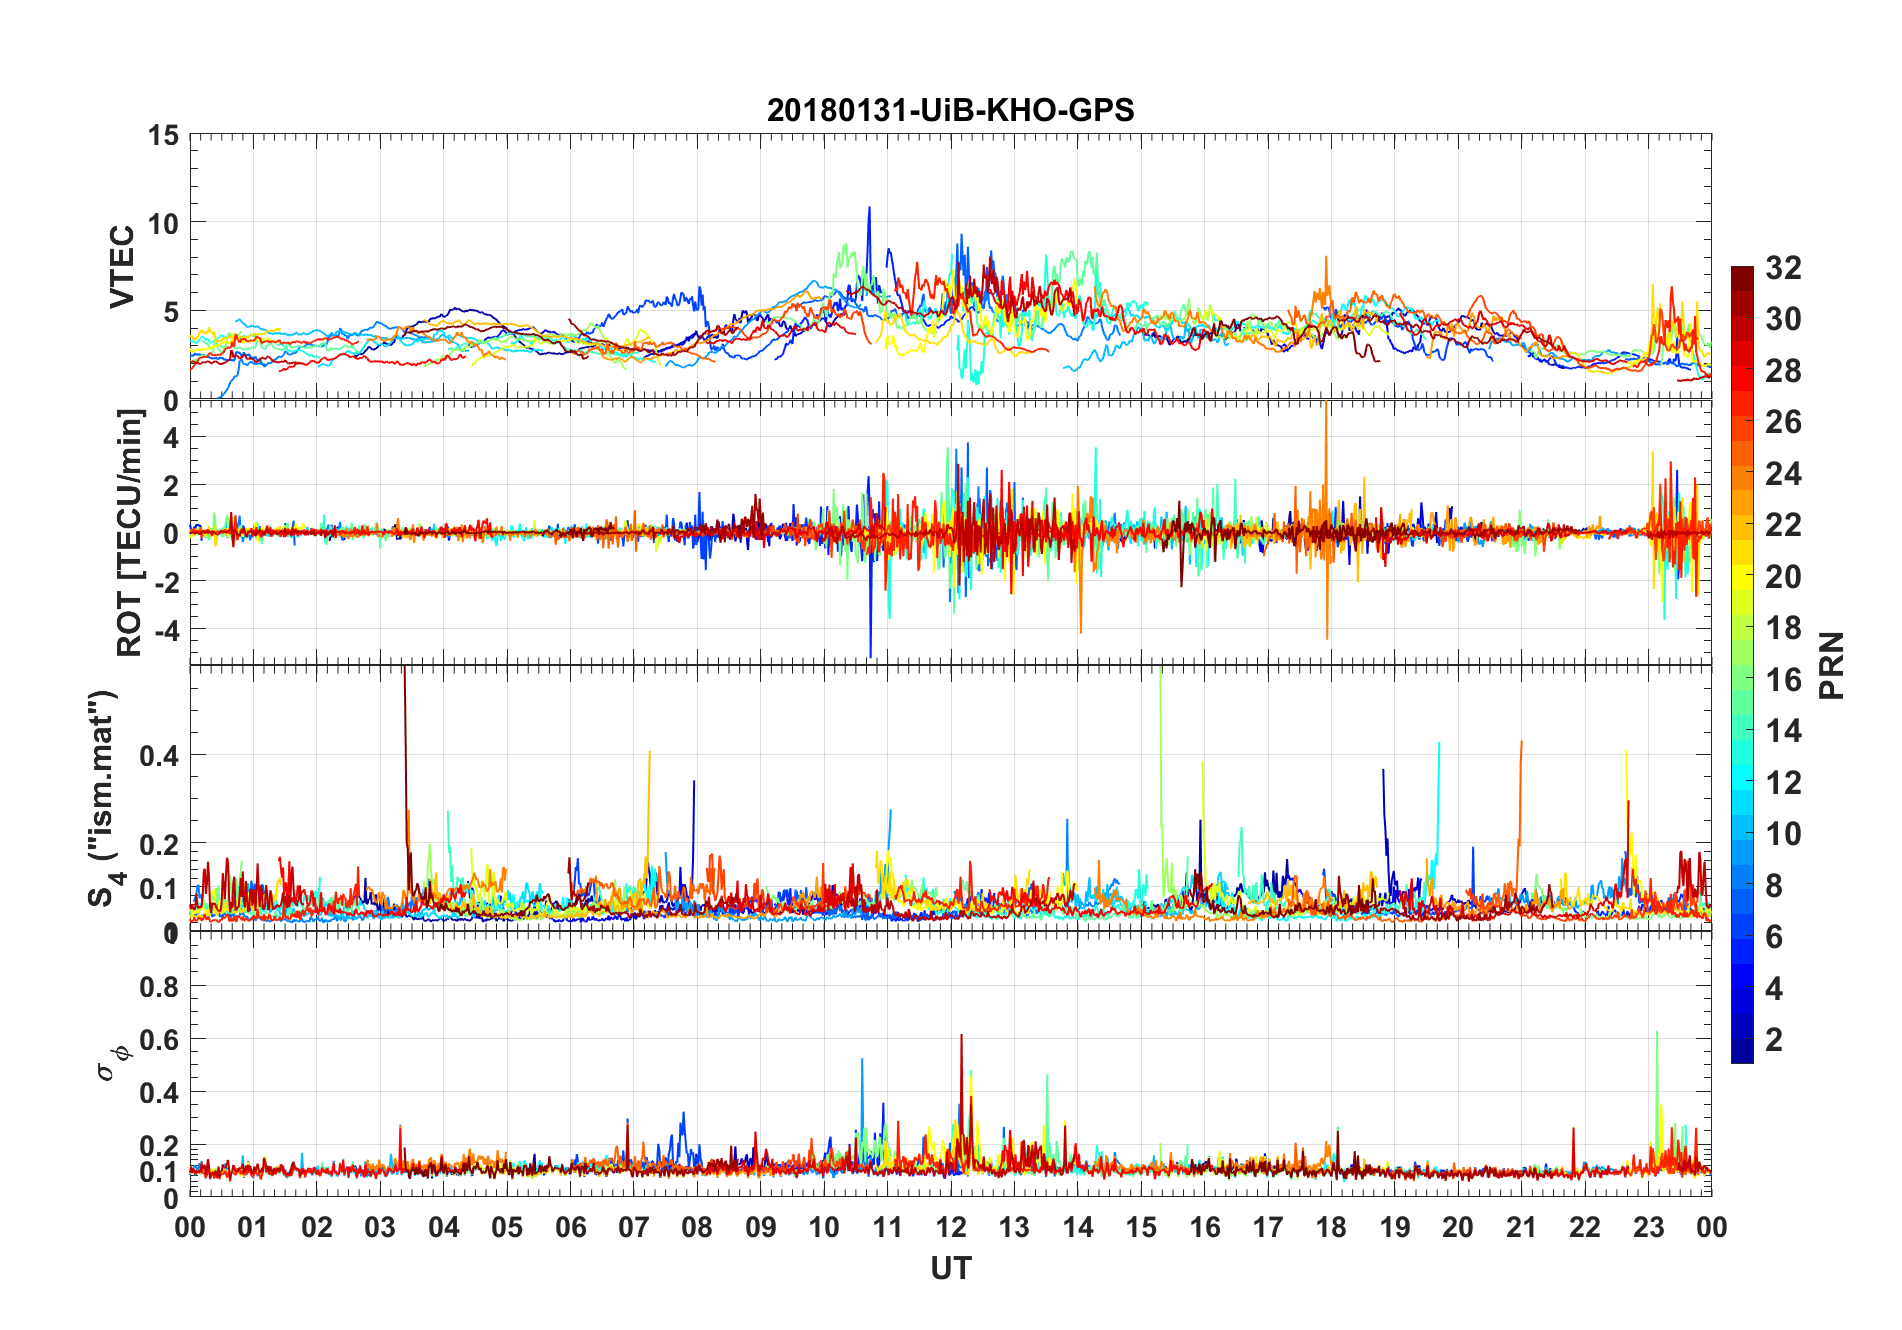
Task: Click x-axis hour tick 19
Action: point(1395,1227)
